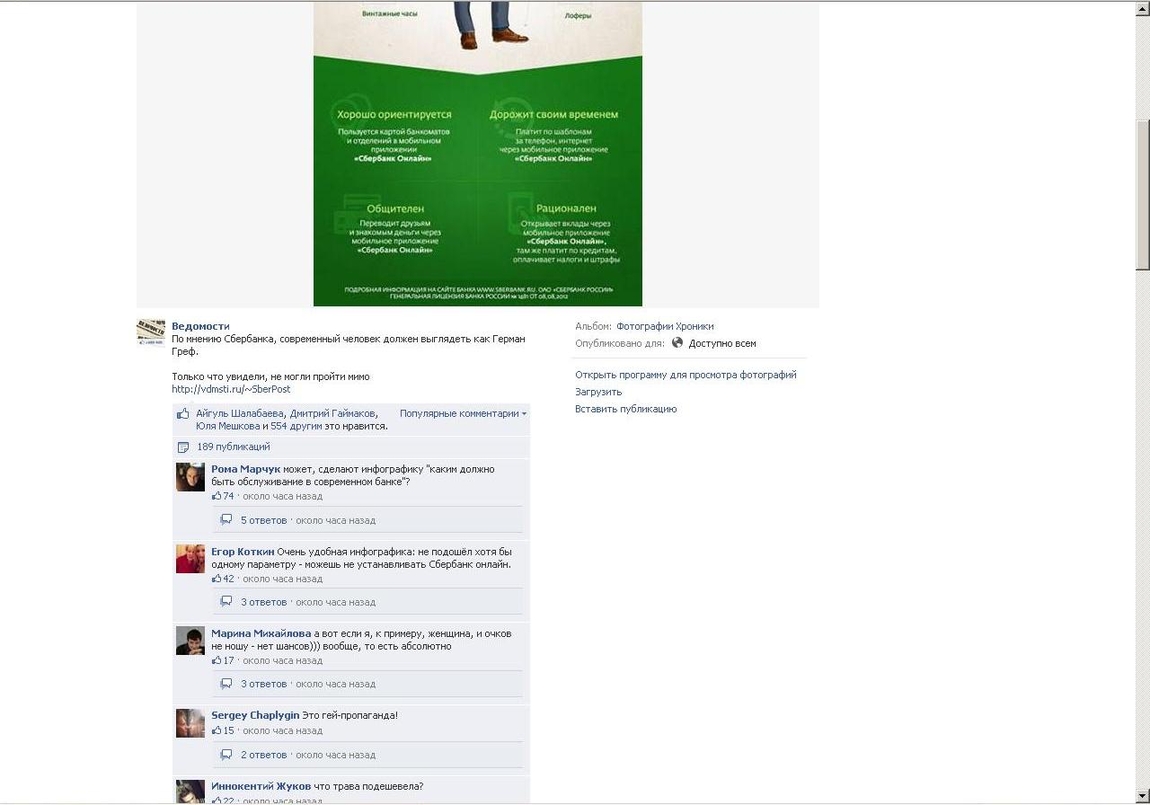Click the Sberbank infographic photo
The image size is (1150, 805).
tap(477, 153)
